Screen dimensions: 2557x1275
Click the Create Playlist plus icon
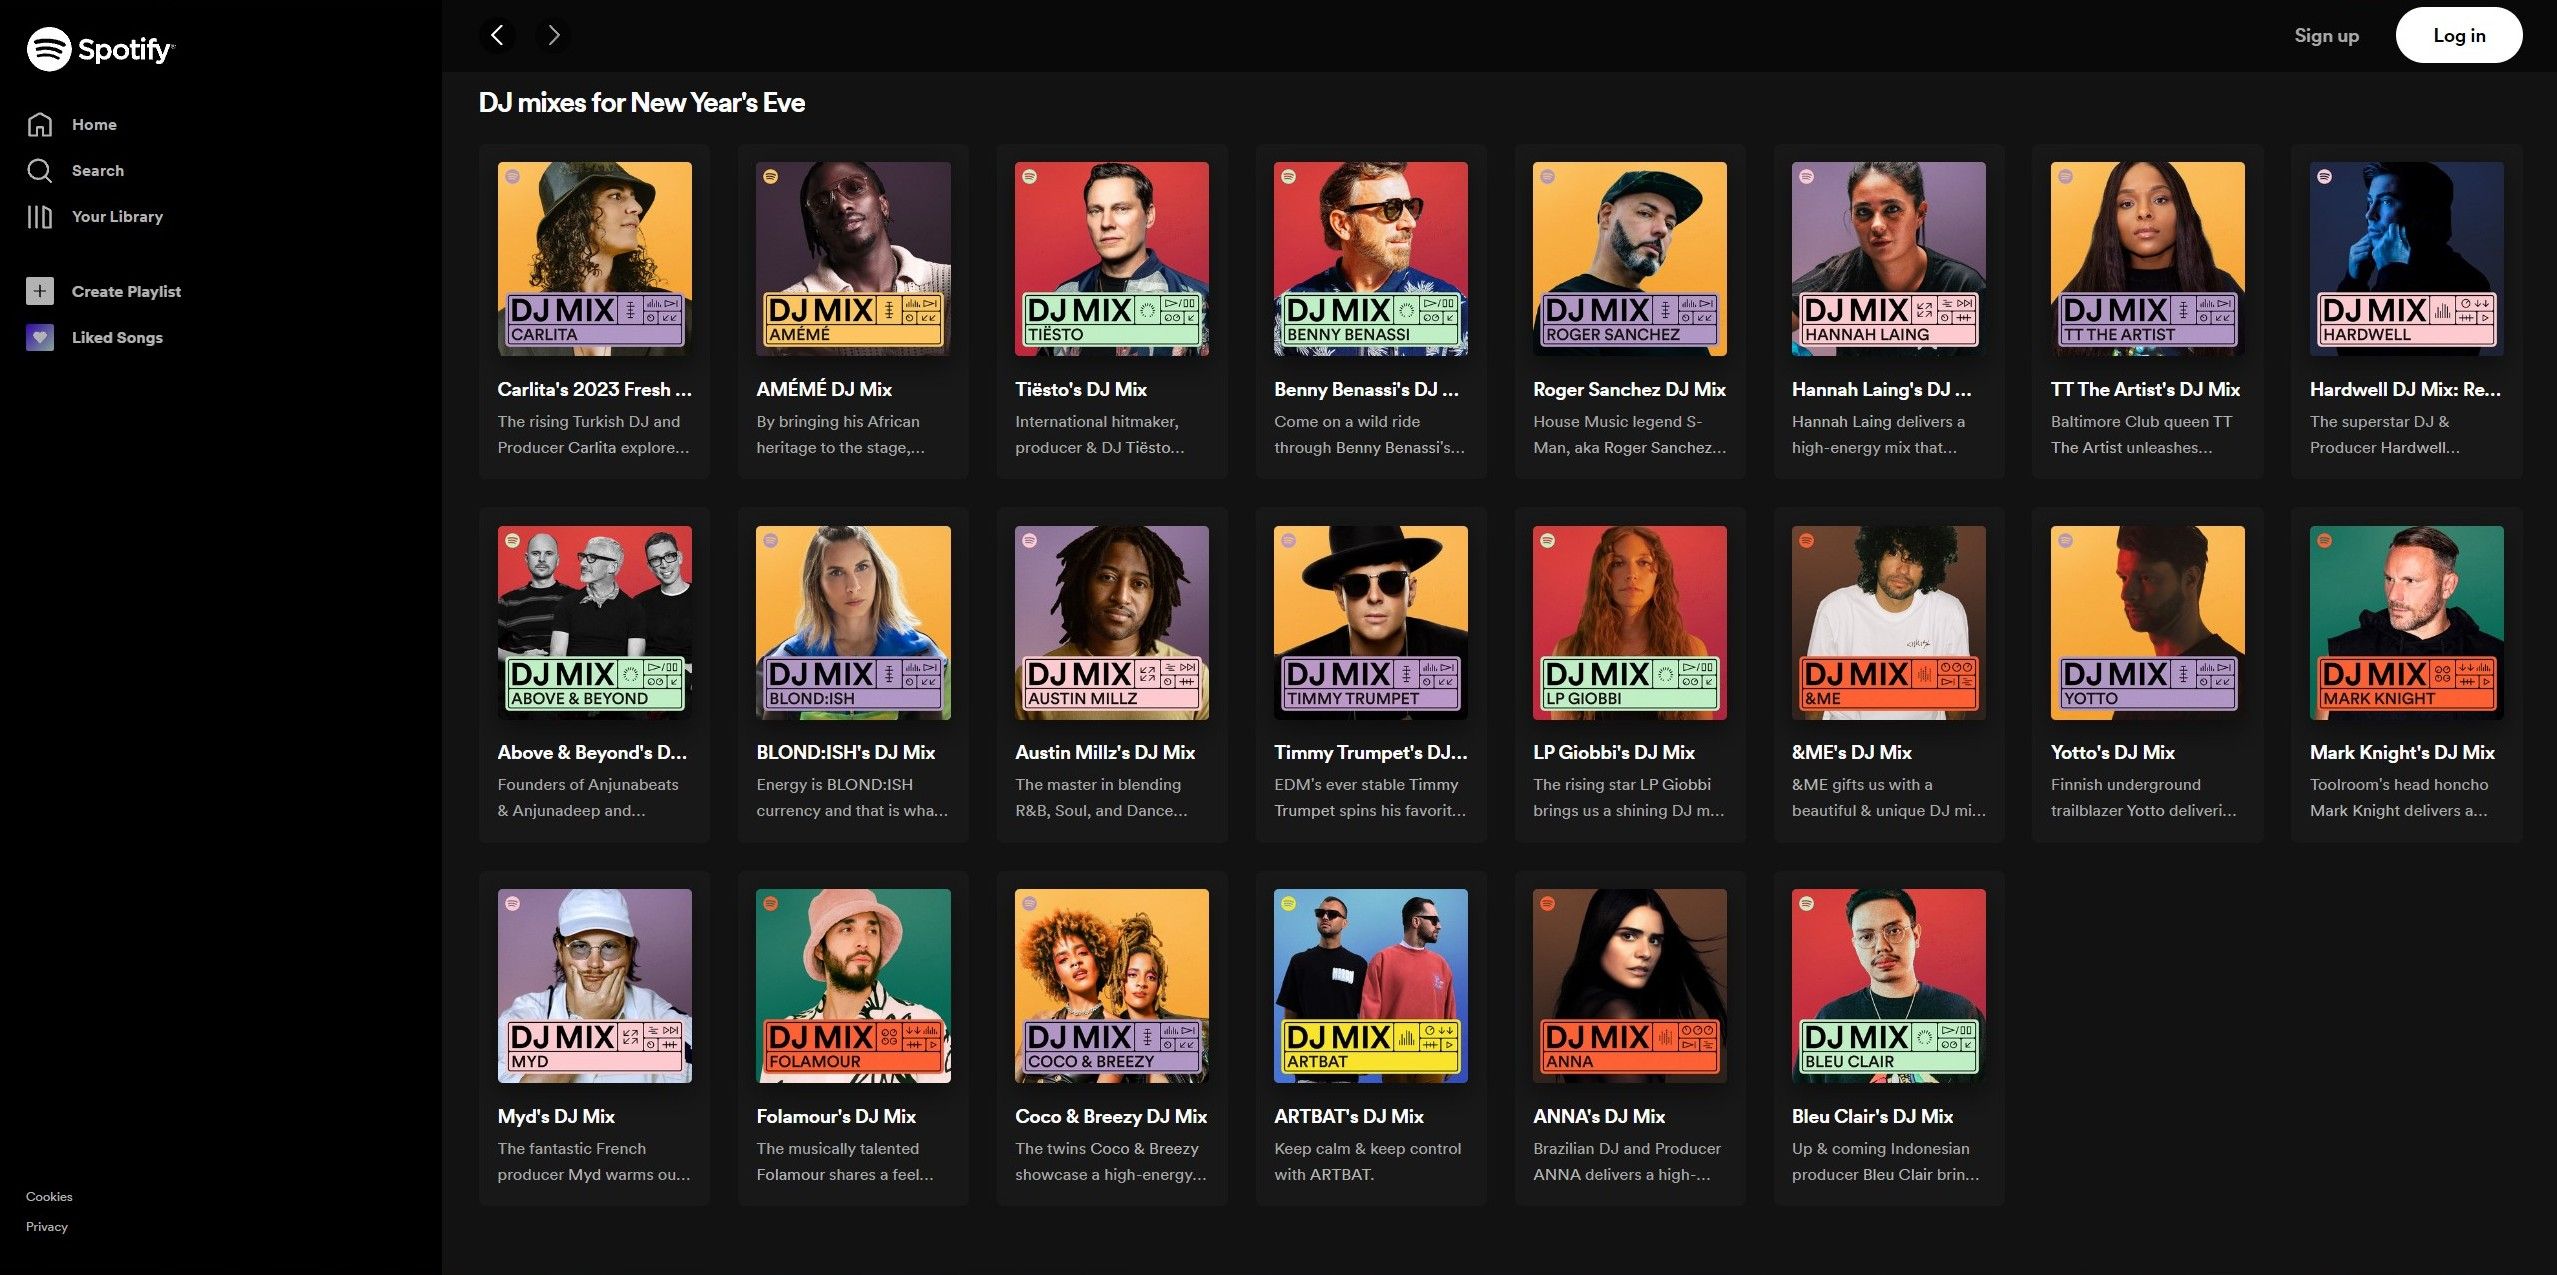(x=38, y=291)
